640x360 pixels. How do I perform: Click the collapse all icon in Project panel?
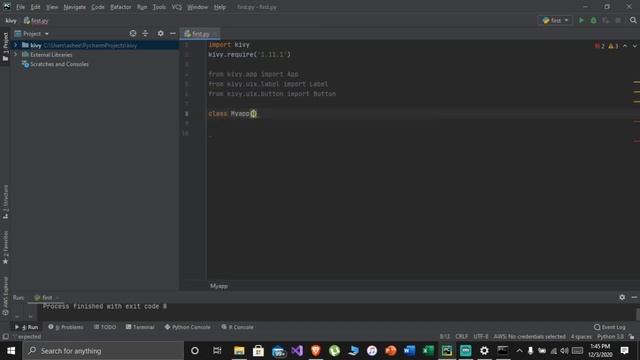[x=145, y=33]
